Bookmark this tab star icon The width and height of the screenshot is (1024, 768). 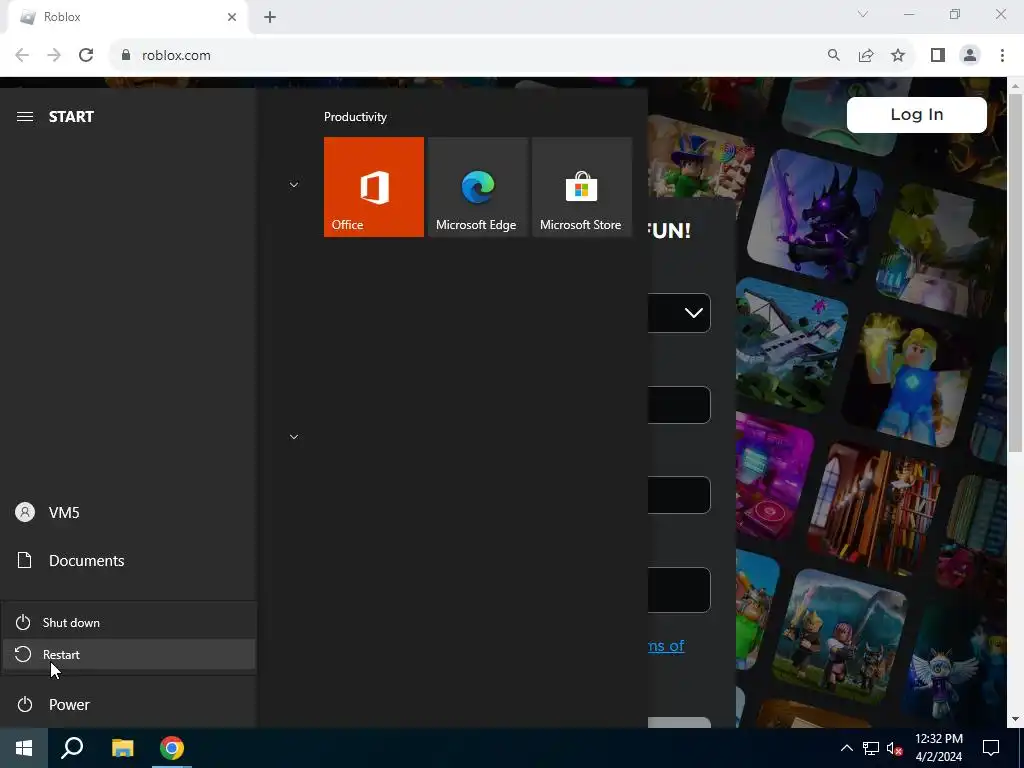898,56
